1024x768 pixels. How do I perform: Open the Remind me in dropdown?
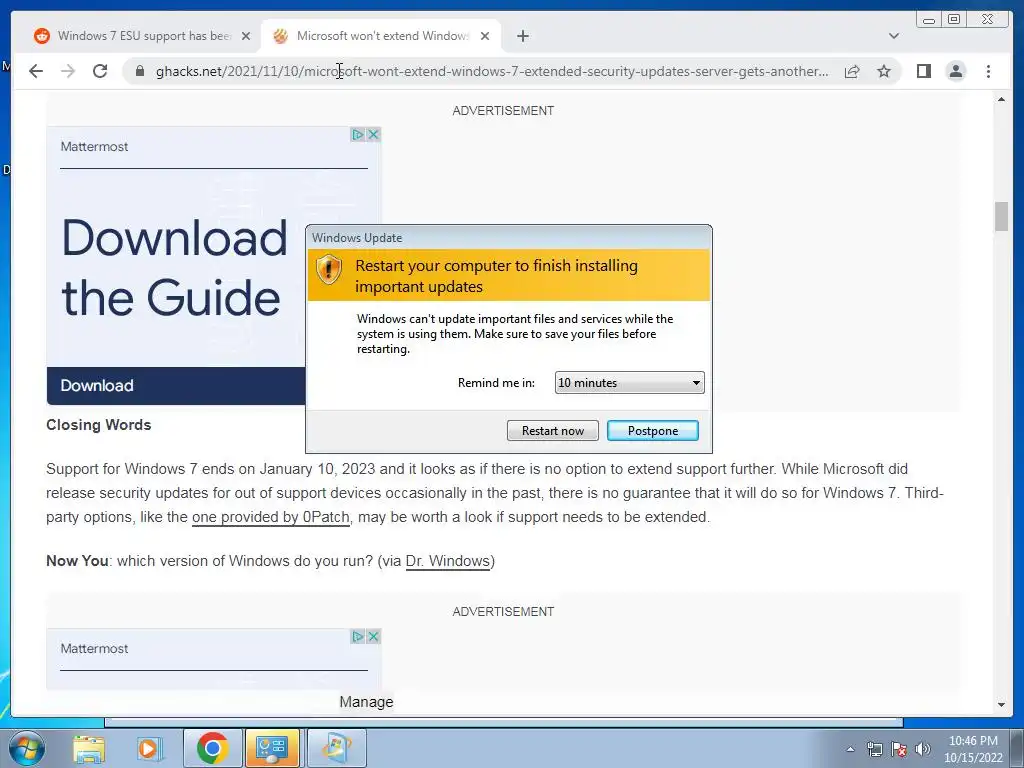[630, 383]
